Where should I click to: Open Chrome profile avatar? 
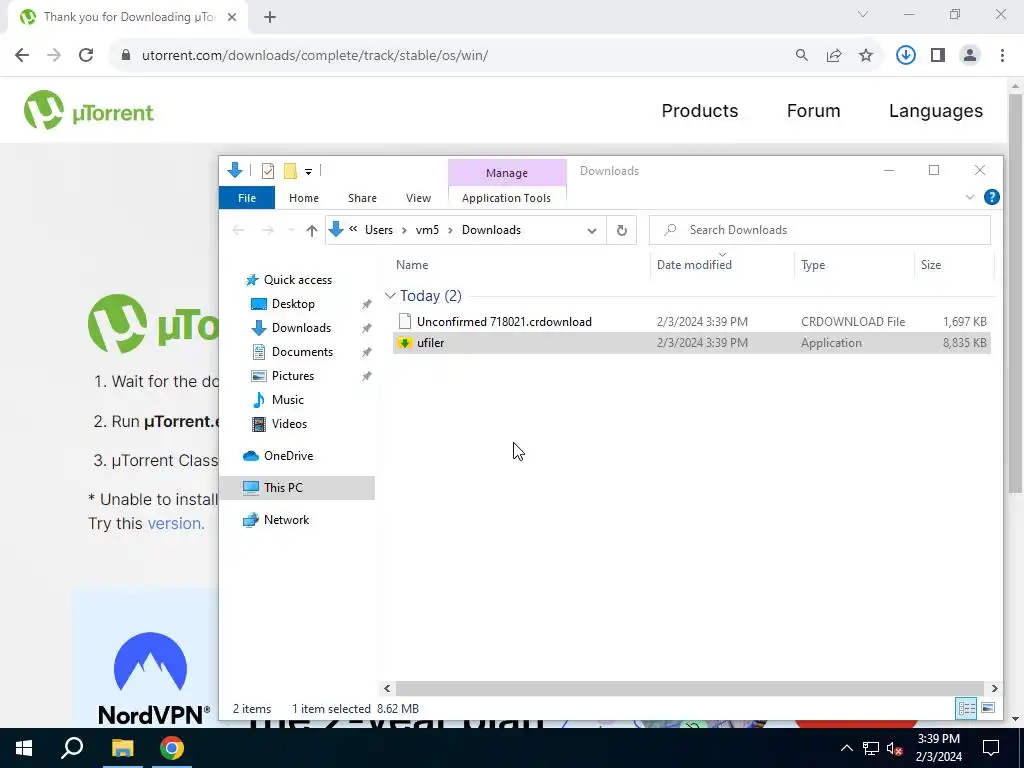tap(970, 56)
